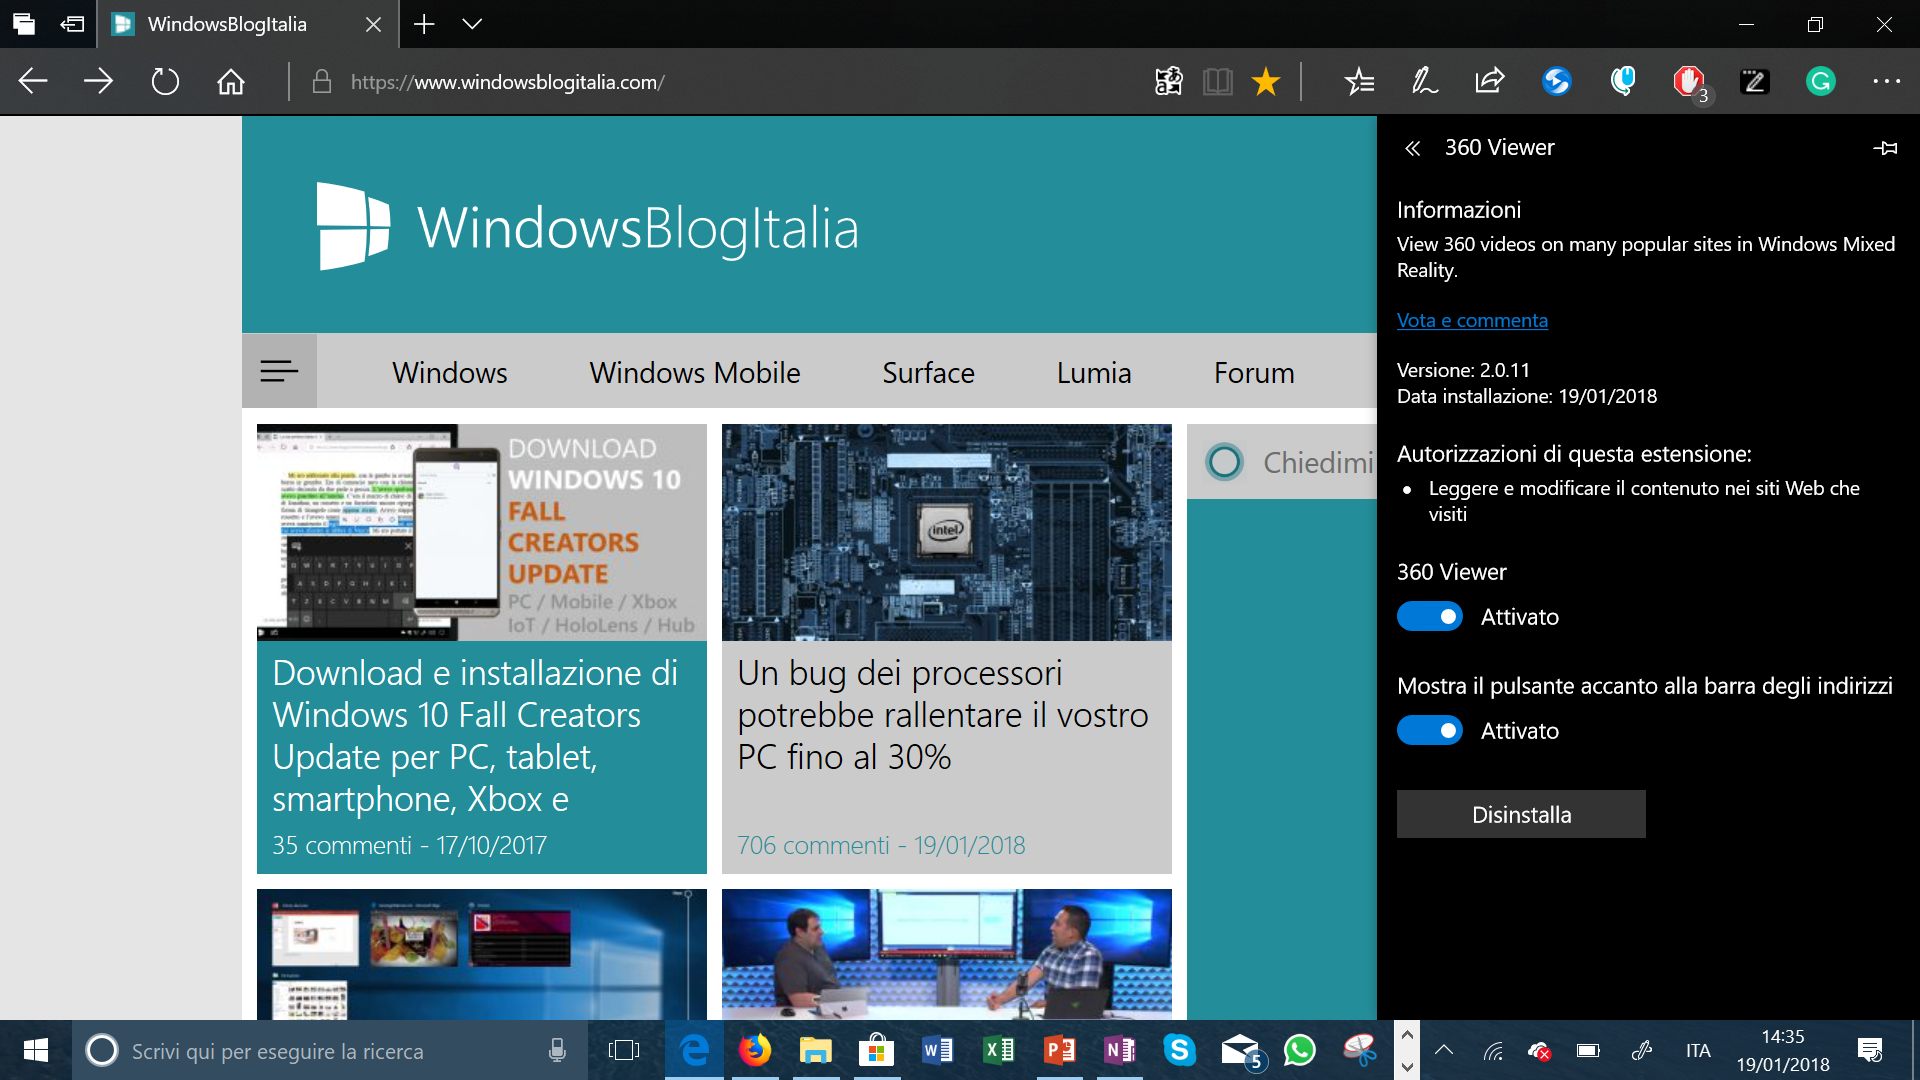The image size is (1920, 1080).
Task: Open the Windows menu section
Action: point(450,373)
